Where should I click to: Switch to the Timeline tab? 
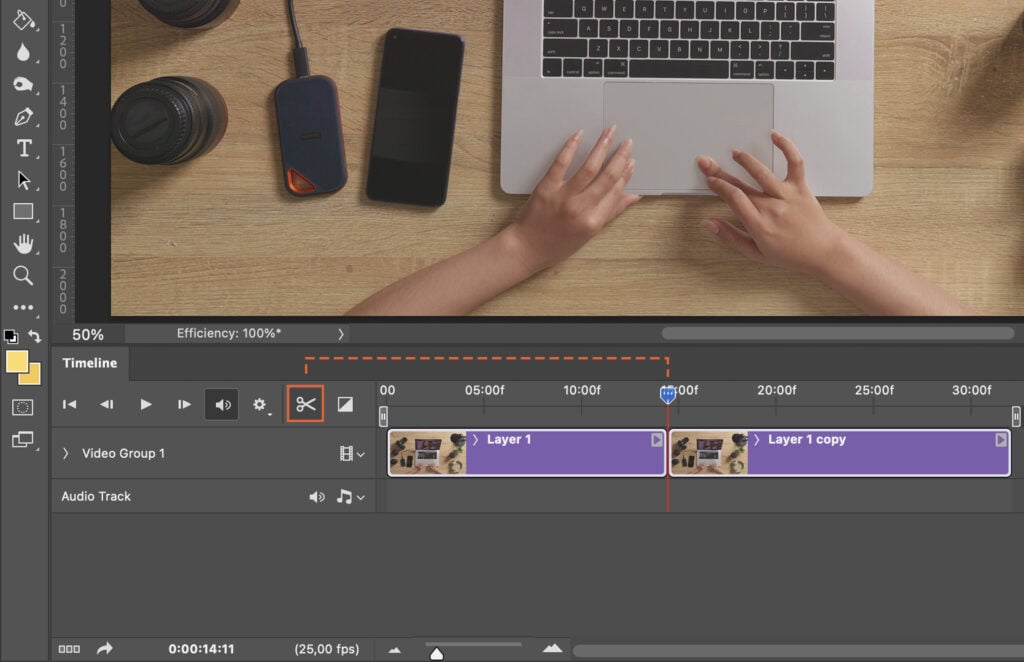pos(90,363)
